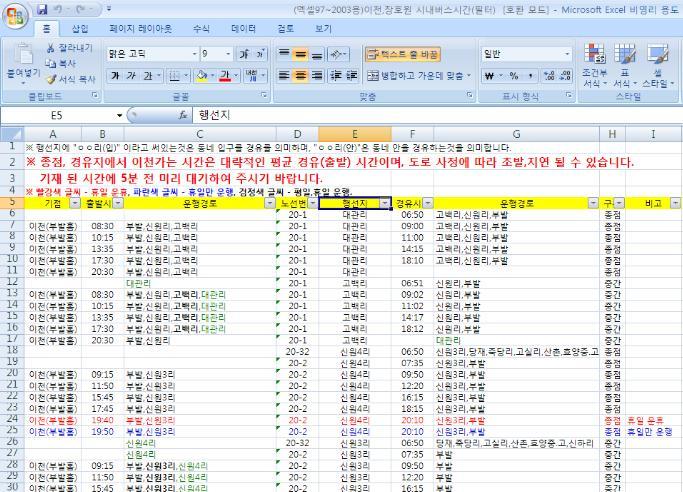Open the 행선지 column filter dropdown
This screenshot has width=683, height=492.
coord(385,203)
